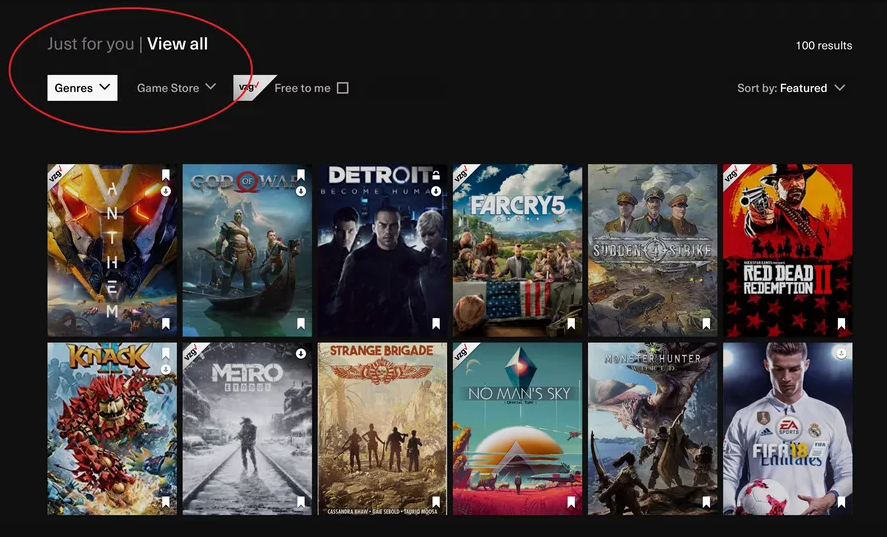Click the 100 results text
887x537 pixels.
pyautogui.click(x=823, y=46)
